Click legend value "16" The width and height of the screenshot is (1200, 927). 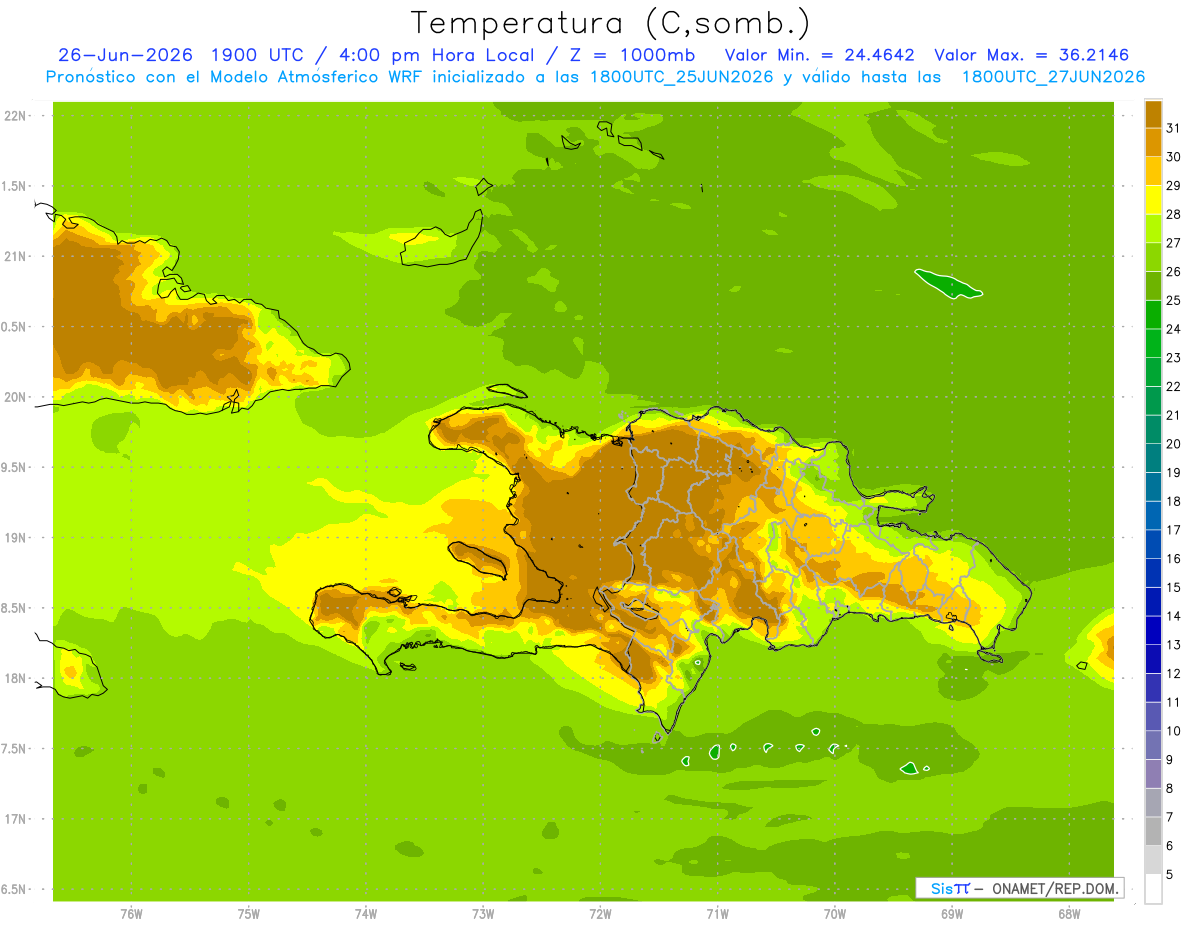(x=1174, y=559)
